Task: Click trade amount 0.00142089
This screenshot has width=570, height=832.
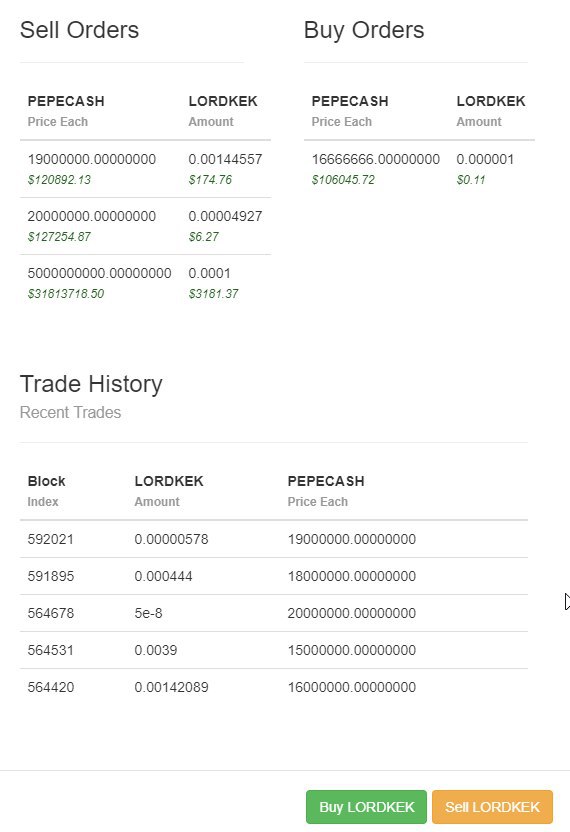Action: click(171, 687)
